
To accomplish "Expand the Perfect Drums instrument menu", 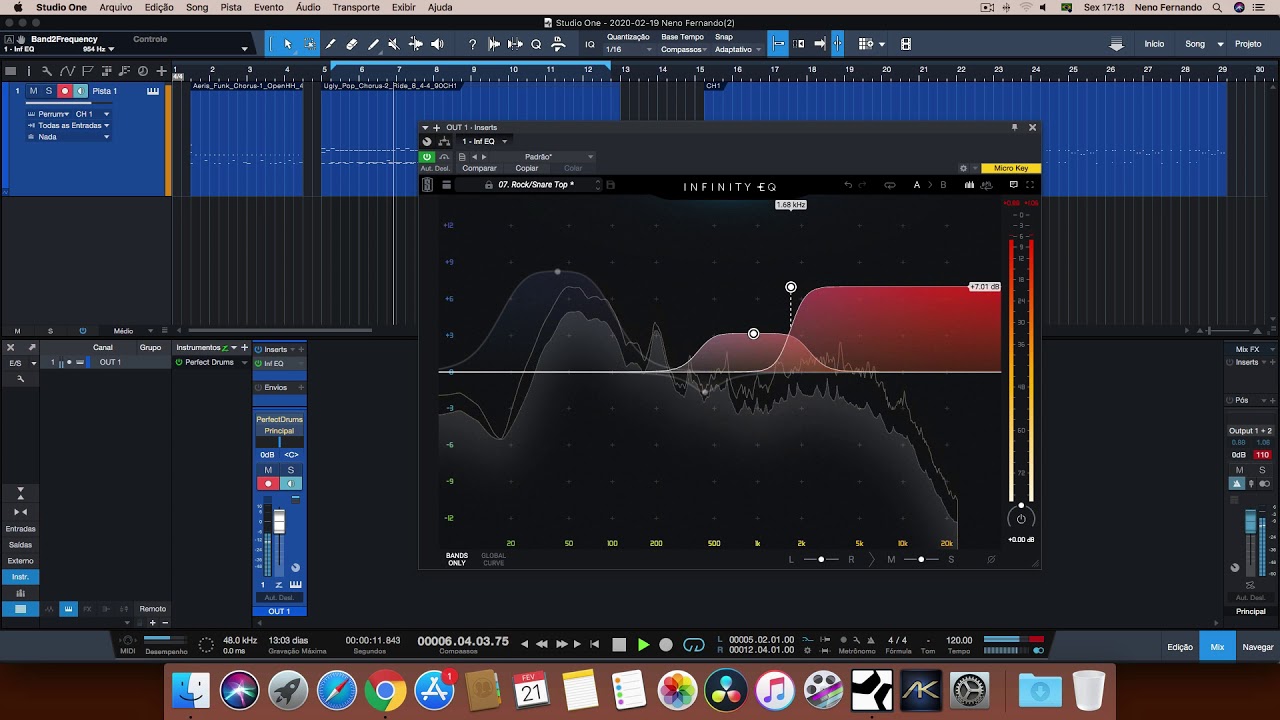I will click(244, 362).
